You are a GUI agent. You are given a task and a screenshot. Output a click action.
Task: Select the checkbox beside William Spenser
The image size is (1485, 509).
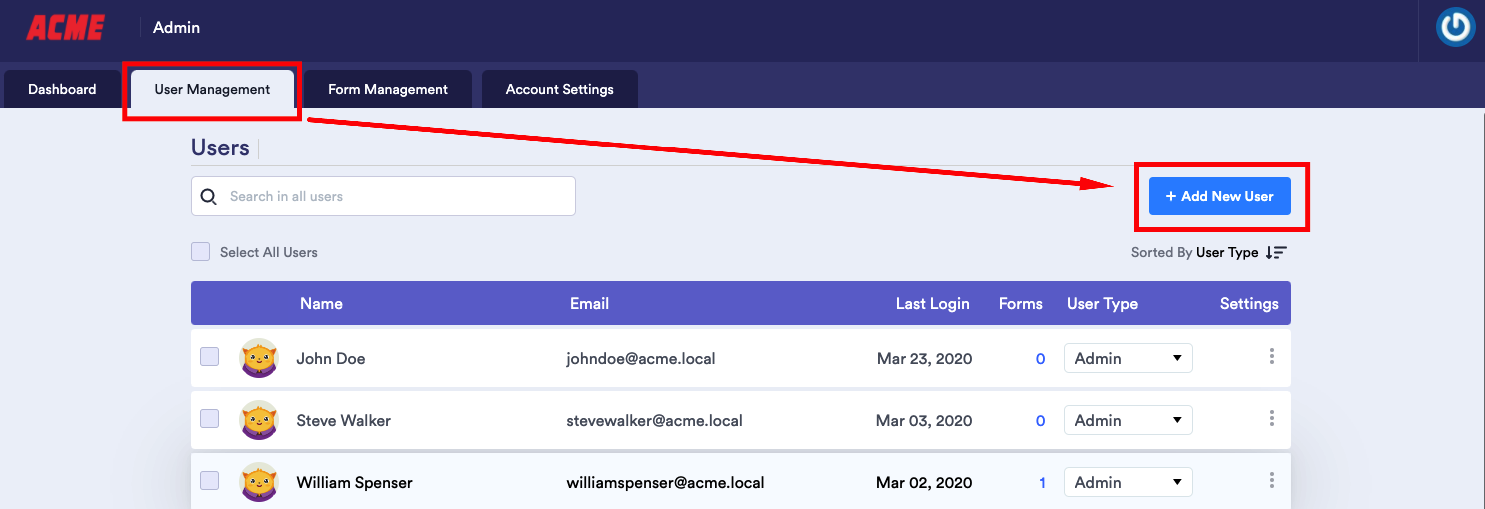point(210,481)
